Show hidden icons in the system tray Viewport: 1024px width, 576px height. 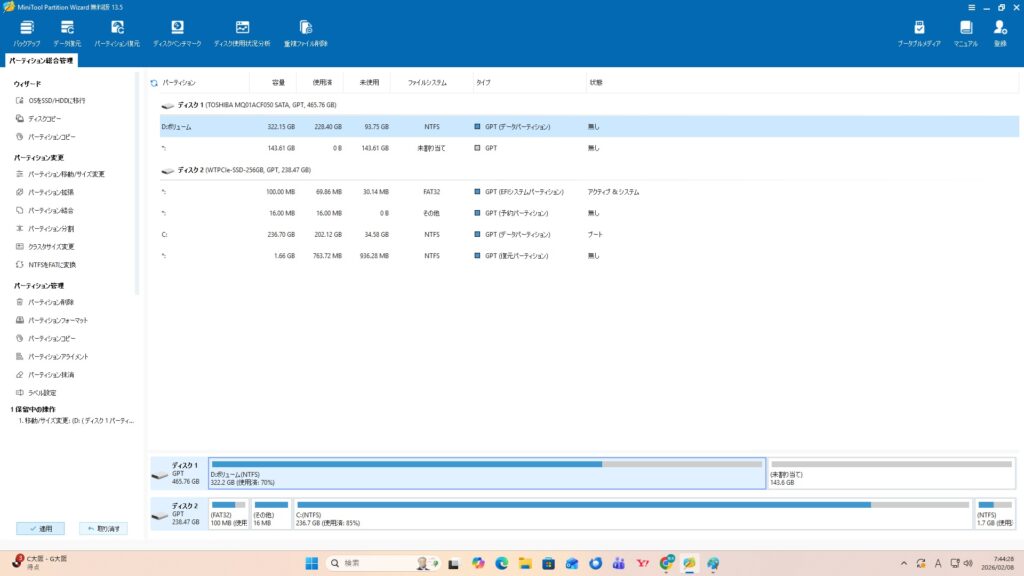905,563
